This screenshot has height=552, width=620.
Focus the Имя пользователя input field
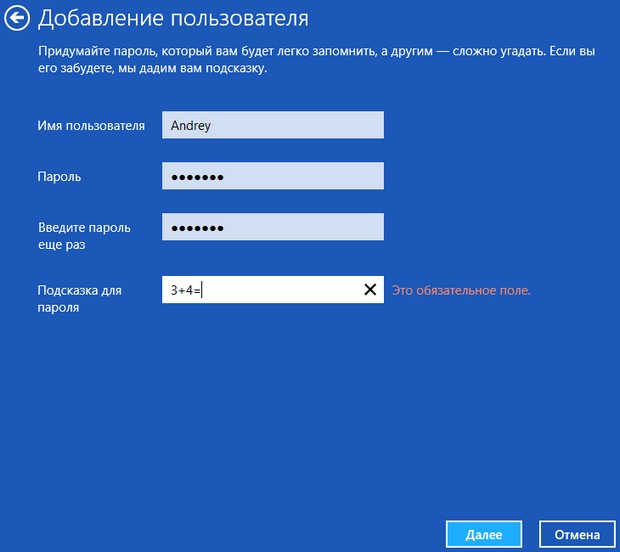[272, 125]
